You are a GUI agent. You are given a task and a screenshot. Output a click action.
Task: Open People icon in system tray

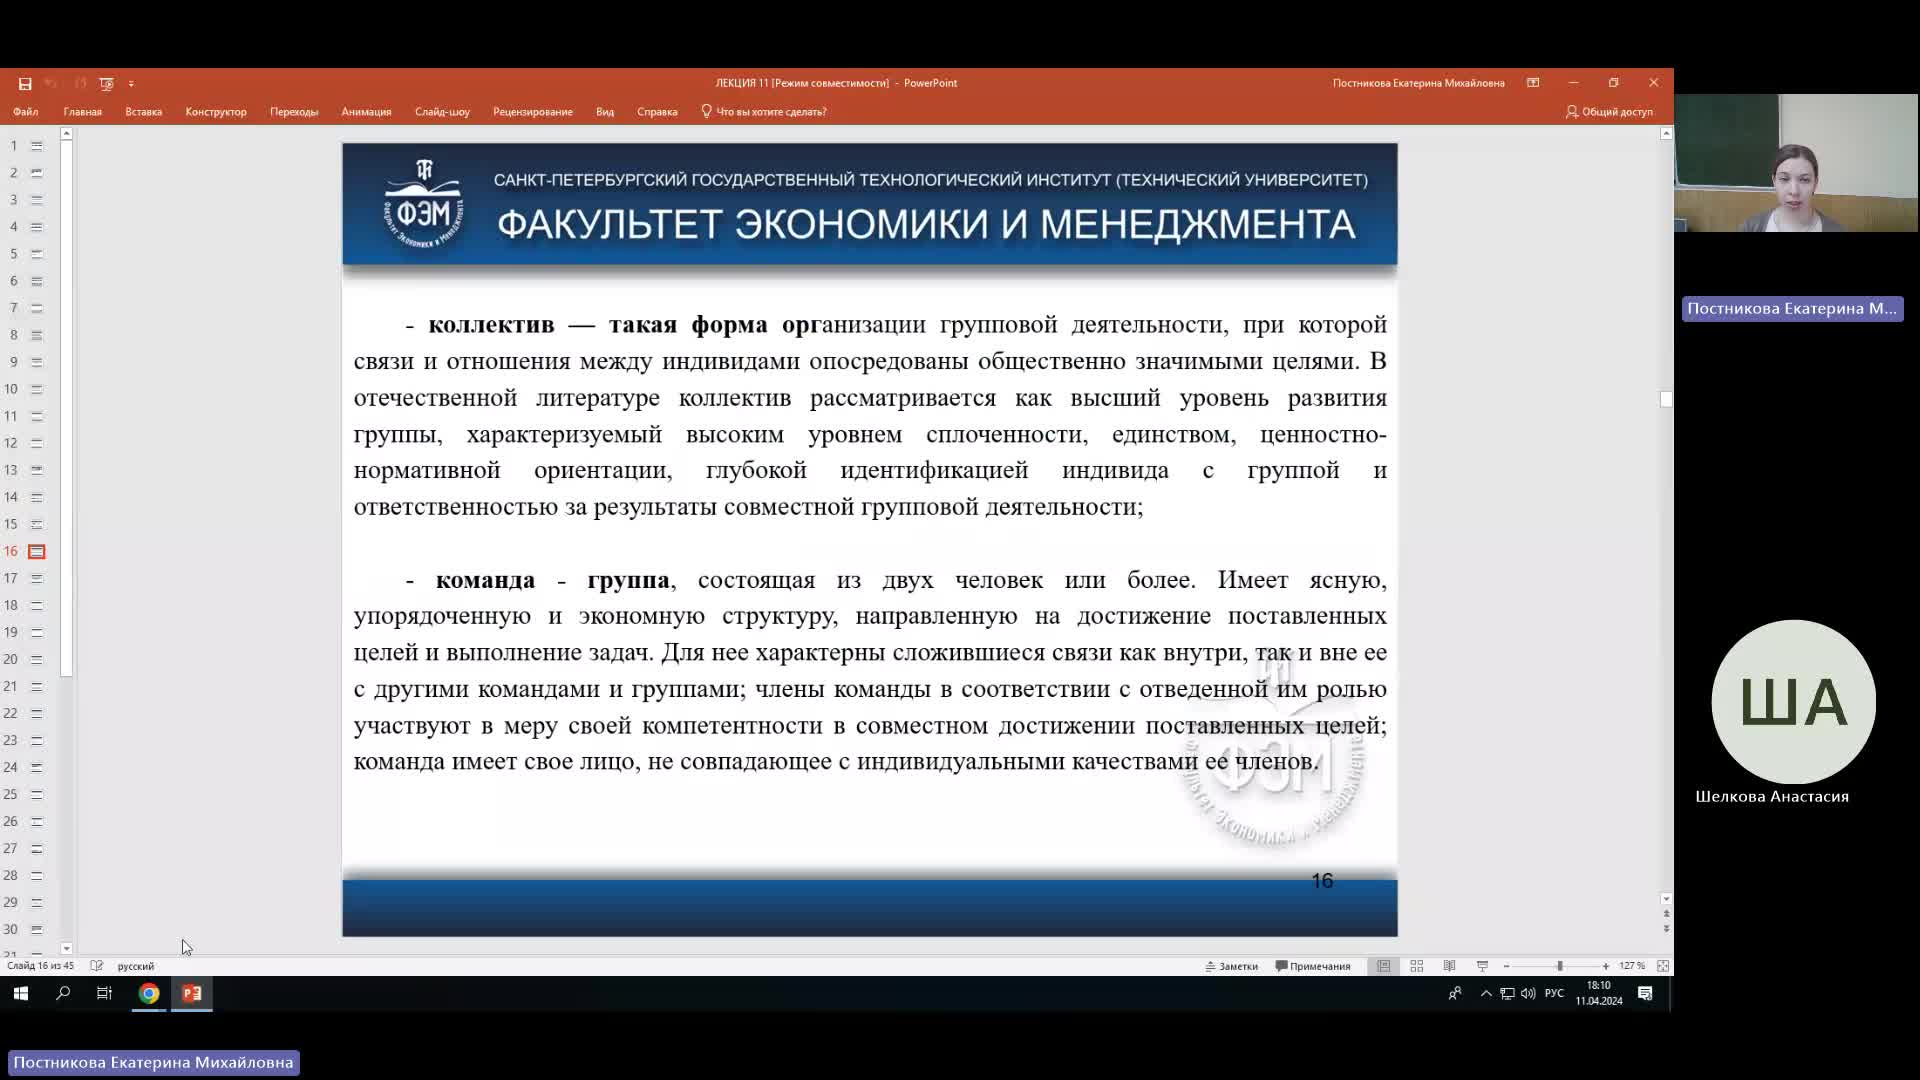click(x=1455, y=993)
